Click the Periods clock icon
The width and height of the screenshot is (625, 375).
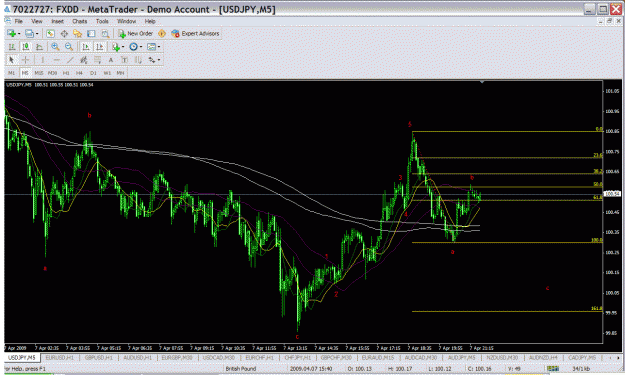click(x=134, y=47)
